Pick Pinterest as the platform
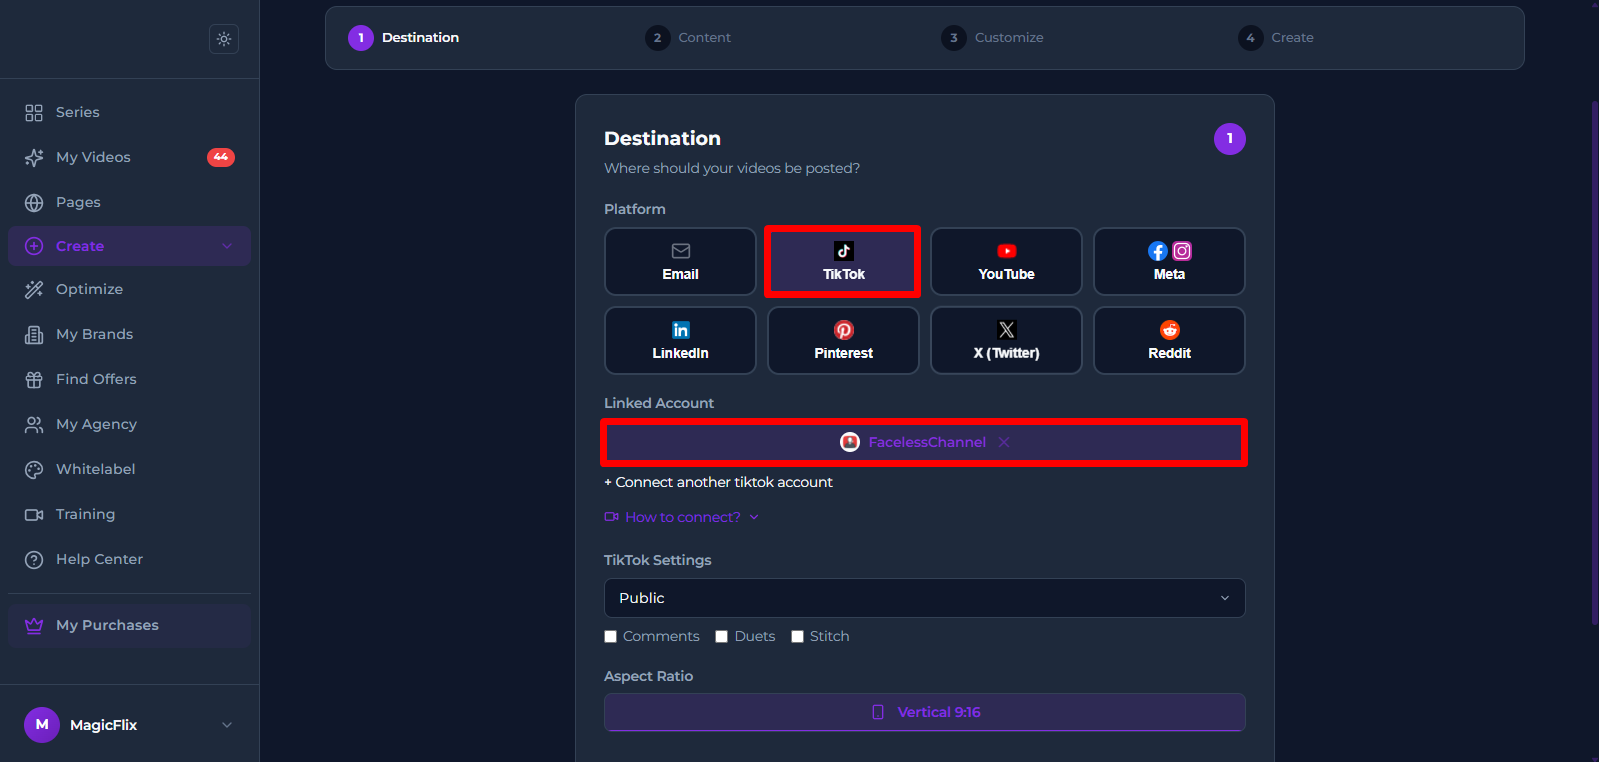This screenshot has height=762, width=1599. [843, 341]
